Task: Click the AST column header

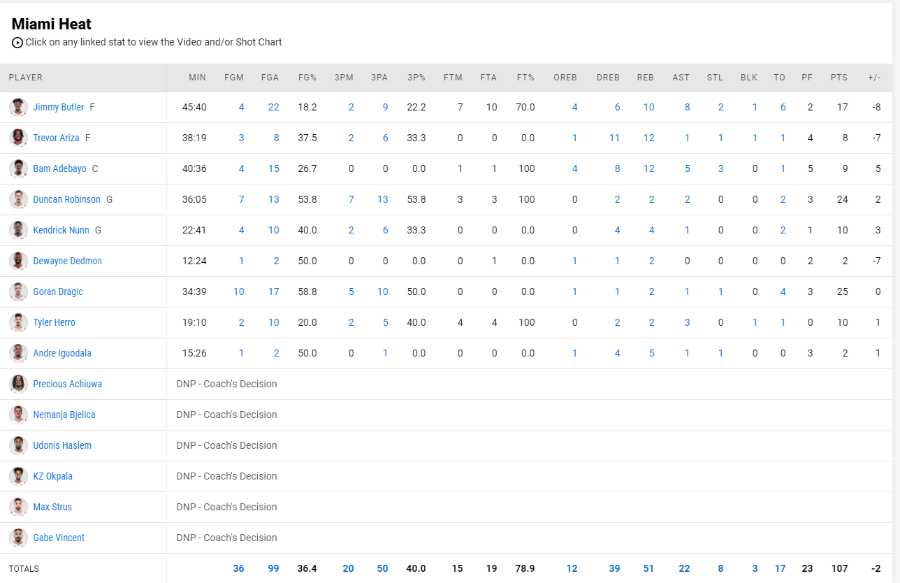Action: tap(681, 77)
